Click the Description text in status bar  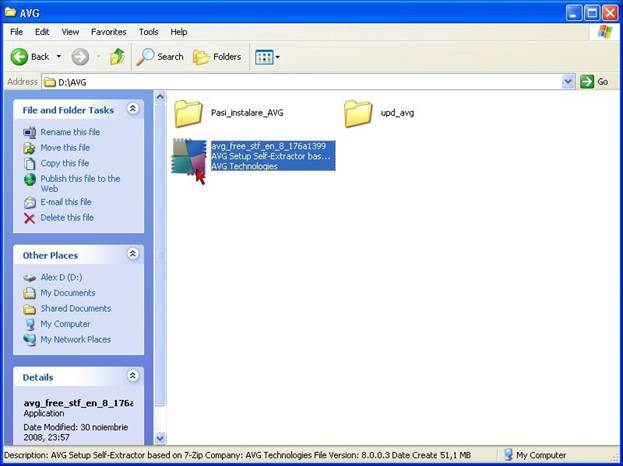[220, 455]
